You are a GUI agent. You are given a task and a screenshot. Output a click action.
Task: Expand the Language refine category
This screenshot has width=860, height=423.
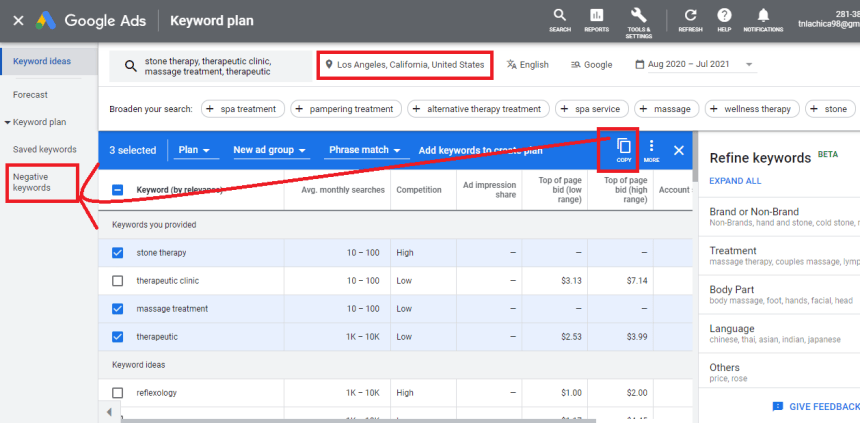[779, 334]
